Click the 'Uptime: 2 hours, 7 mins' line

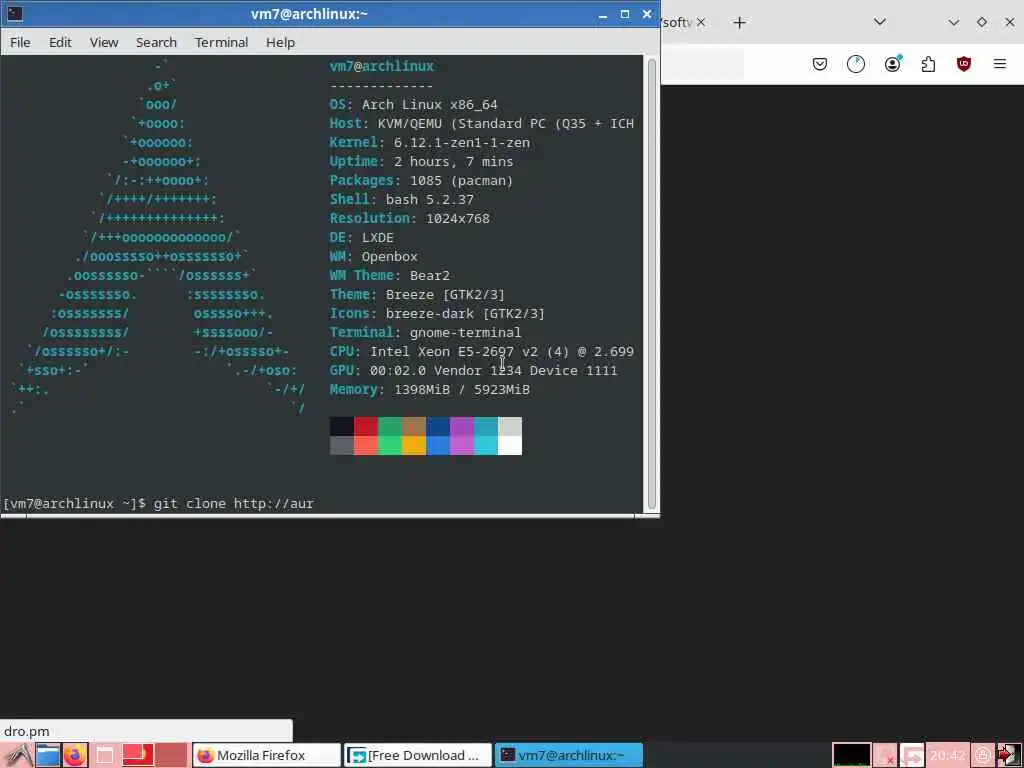(x=421, y=161)
